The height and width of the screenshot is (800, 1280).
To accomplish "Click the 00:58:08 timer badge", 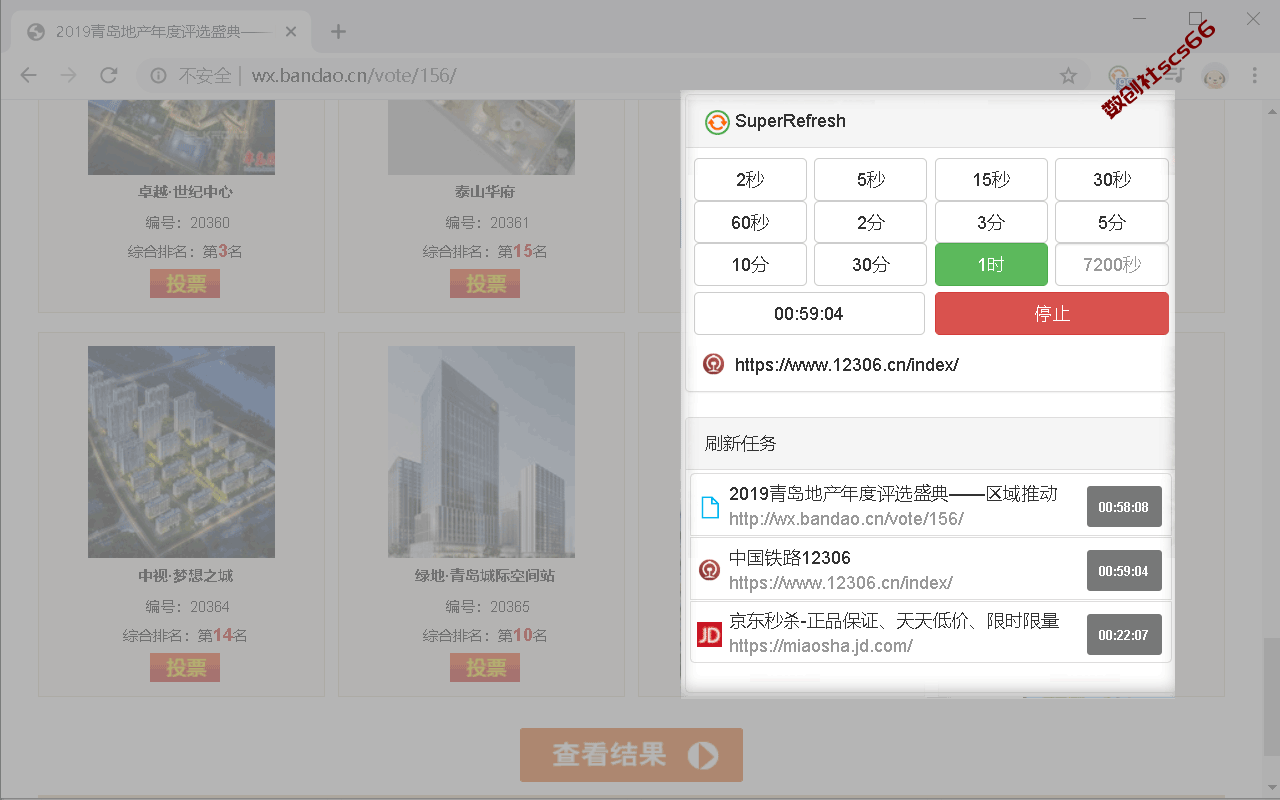I will coord(1124,507).
